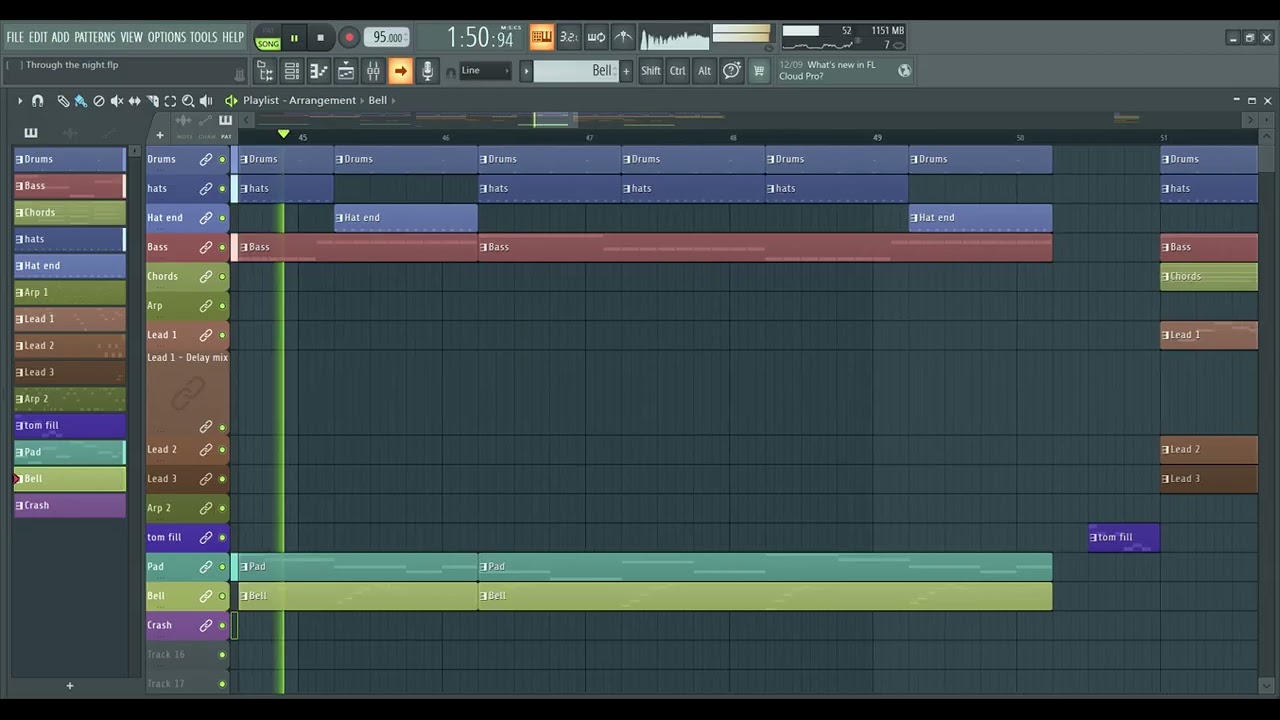The width and height of the screenshot is (1280, 720).
Task: Select the paint brush tool
Action: coord(81,101)
